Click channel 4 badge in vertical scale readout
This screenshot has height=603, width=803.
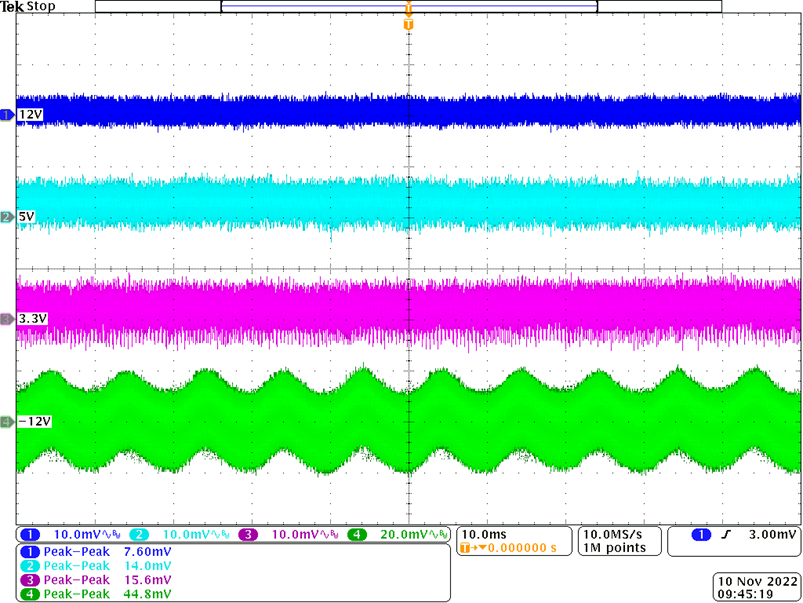point(357,534)
